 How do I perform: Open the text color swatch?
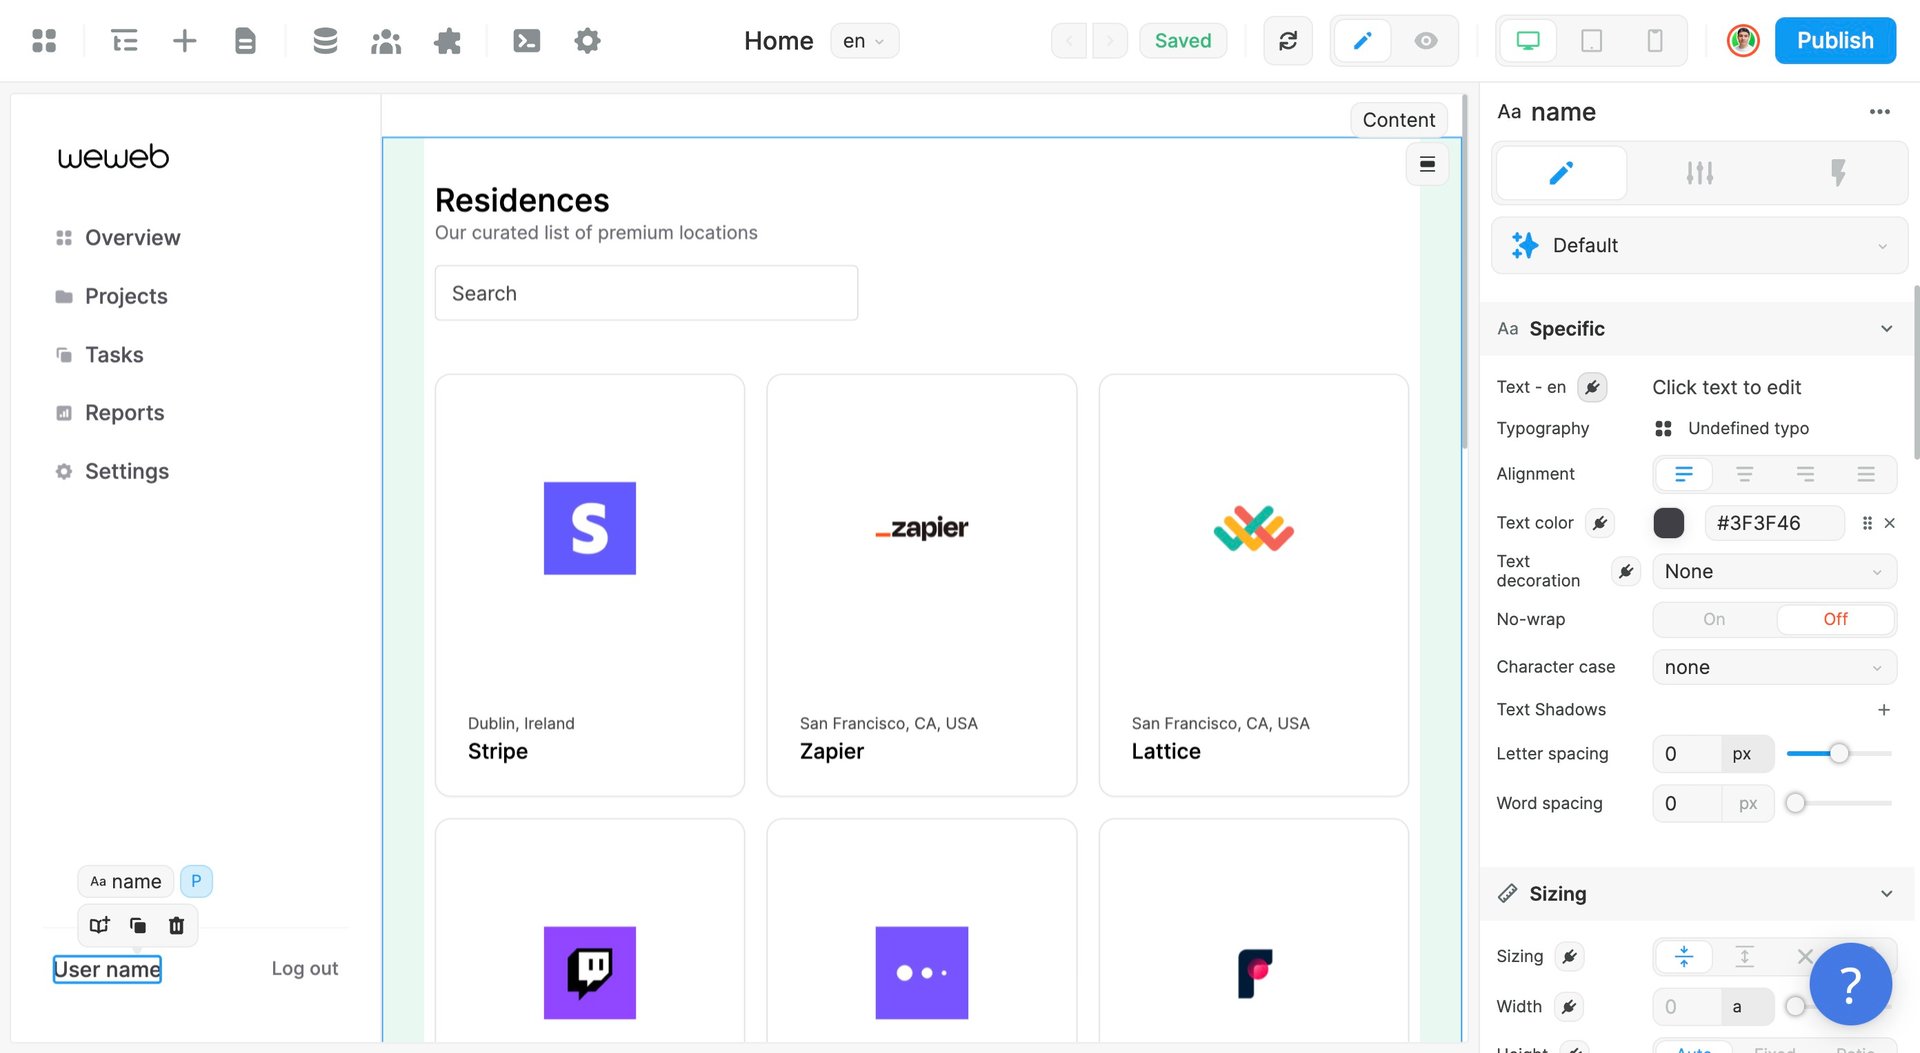pos(1669,523)
